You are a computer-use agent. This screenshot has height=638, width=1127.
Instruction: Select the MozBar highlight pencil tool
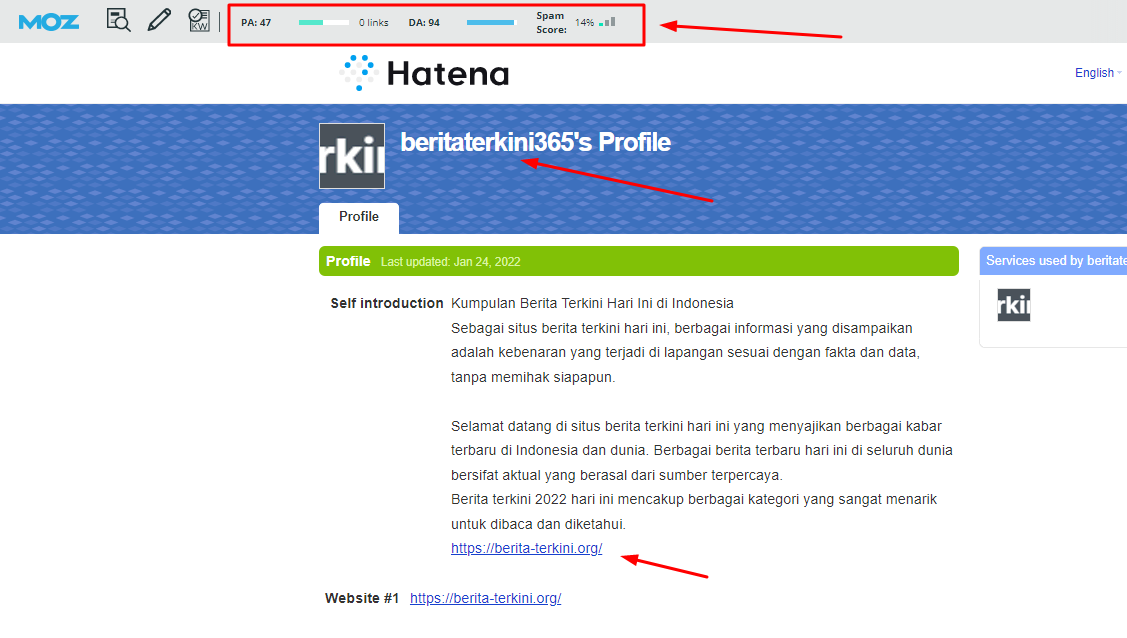159,21
